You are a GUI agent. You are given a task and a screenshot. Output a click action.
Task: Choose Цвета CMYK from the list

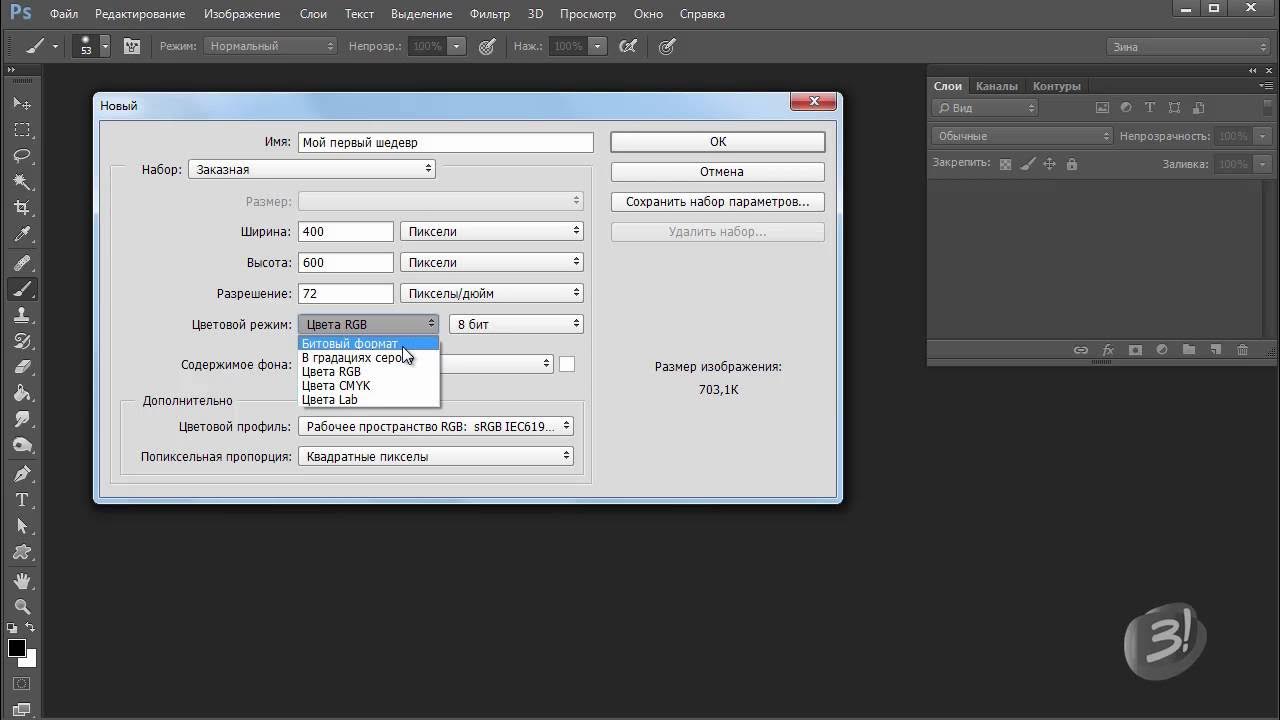(336, 386)
